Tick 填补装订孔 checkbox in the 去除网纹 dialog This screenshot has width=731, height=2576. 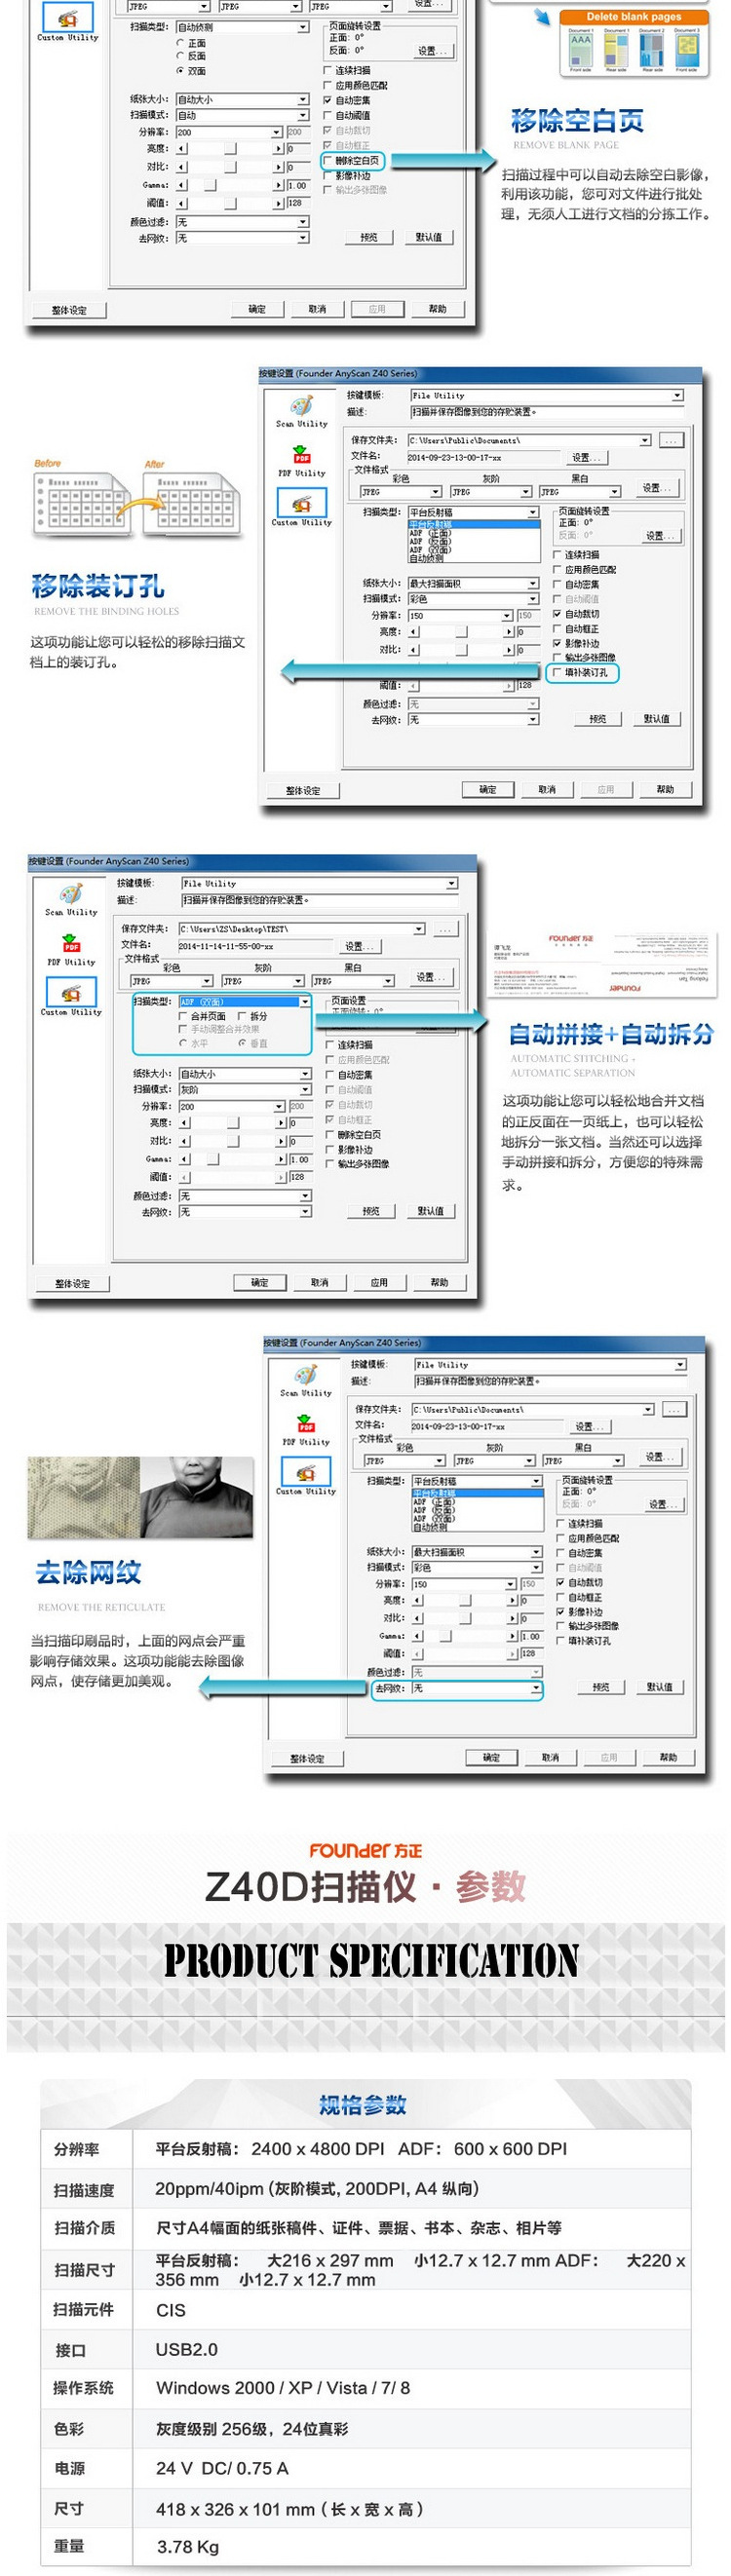tap(561, 1641)
